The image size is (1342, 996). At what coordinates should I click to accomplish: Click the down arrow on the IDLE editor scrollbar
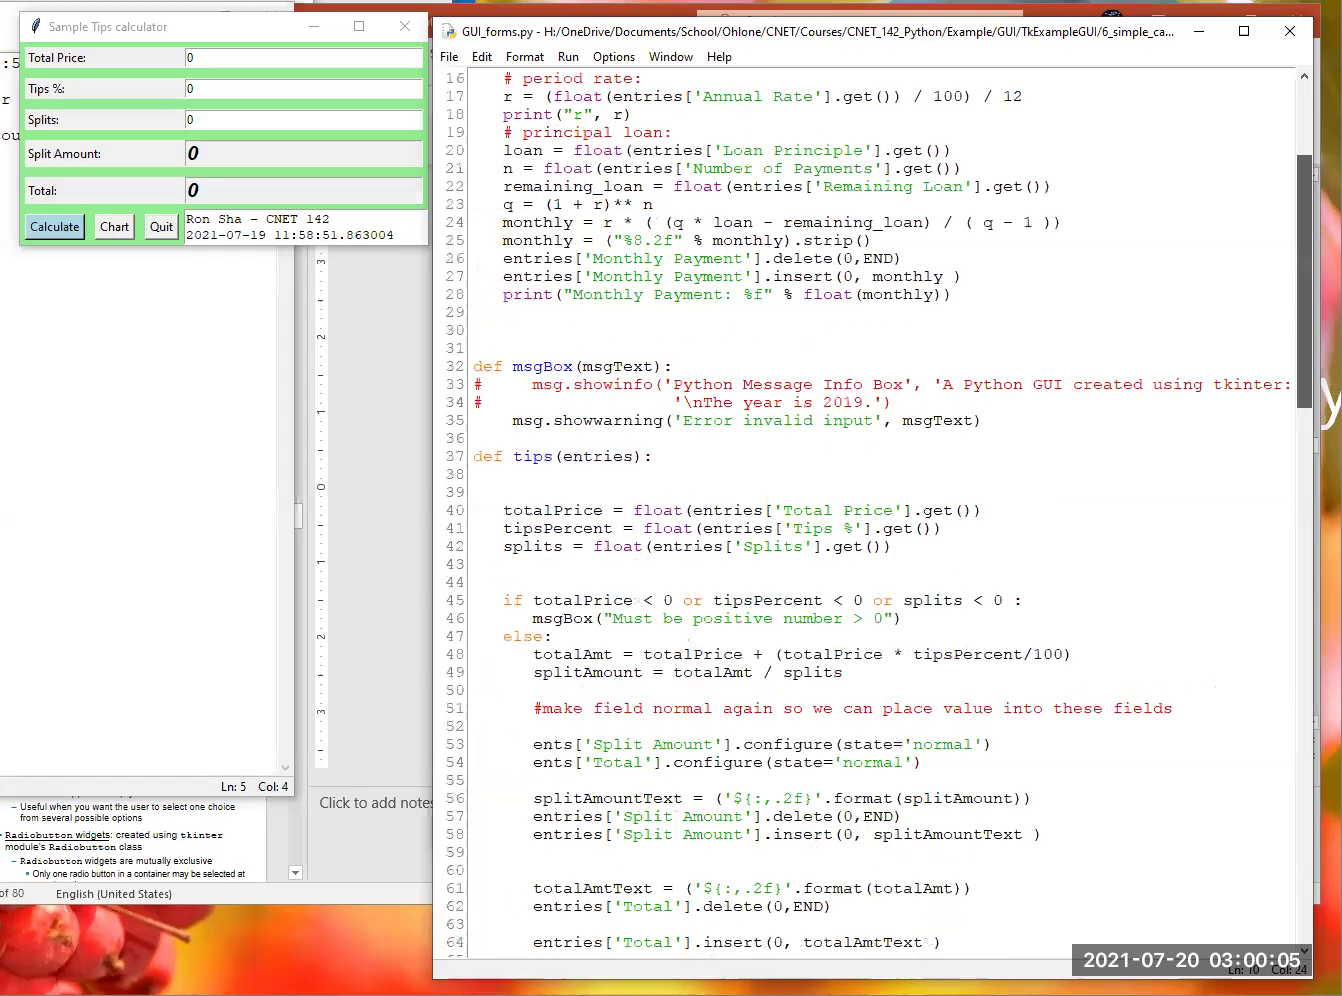click(x=1303, y=952)
